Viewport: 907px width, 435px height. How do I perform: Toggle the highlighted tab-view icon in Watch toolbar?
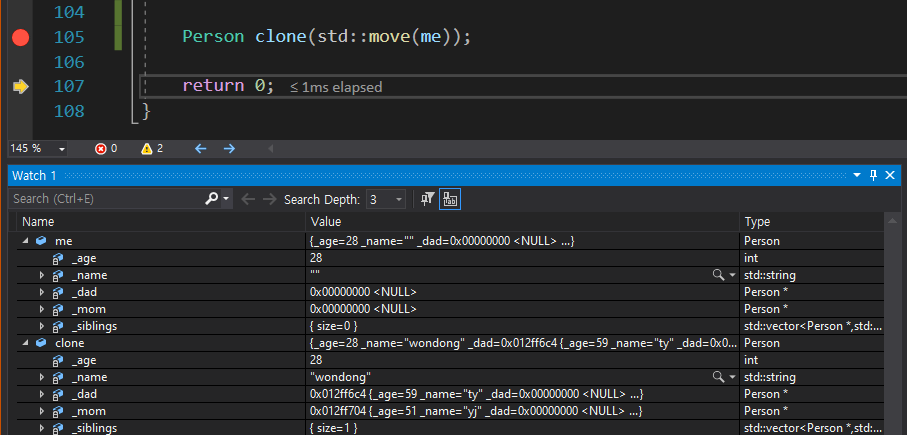(449, 199)
